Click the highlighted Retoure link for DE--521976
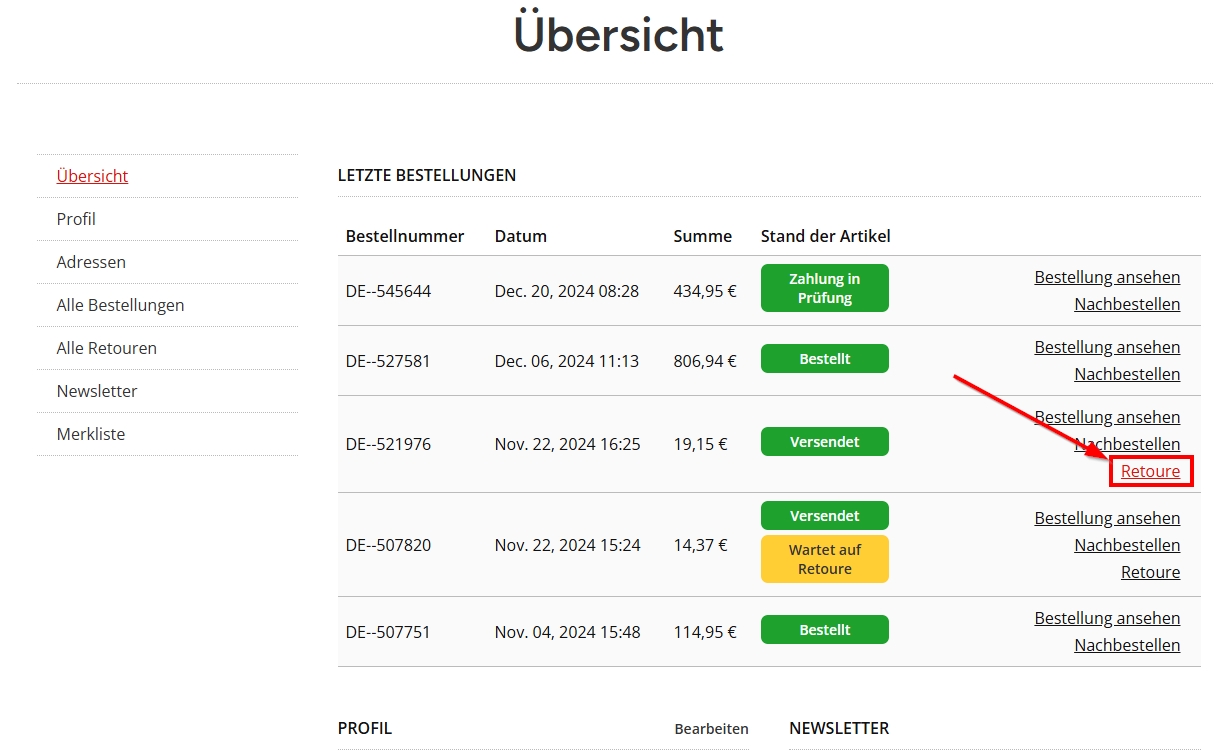This screenshot has width=1214, height=751. (1150, 470)
